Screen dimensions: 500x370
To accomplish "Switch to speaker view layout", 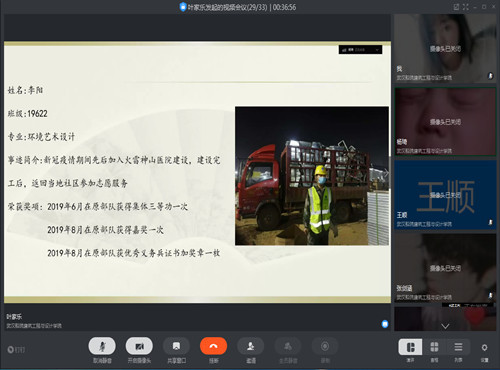I will pos(410,347).
